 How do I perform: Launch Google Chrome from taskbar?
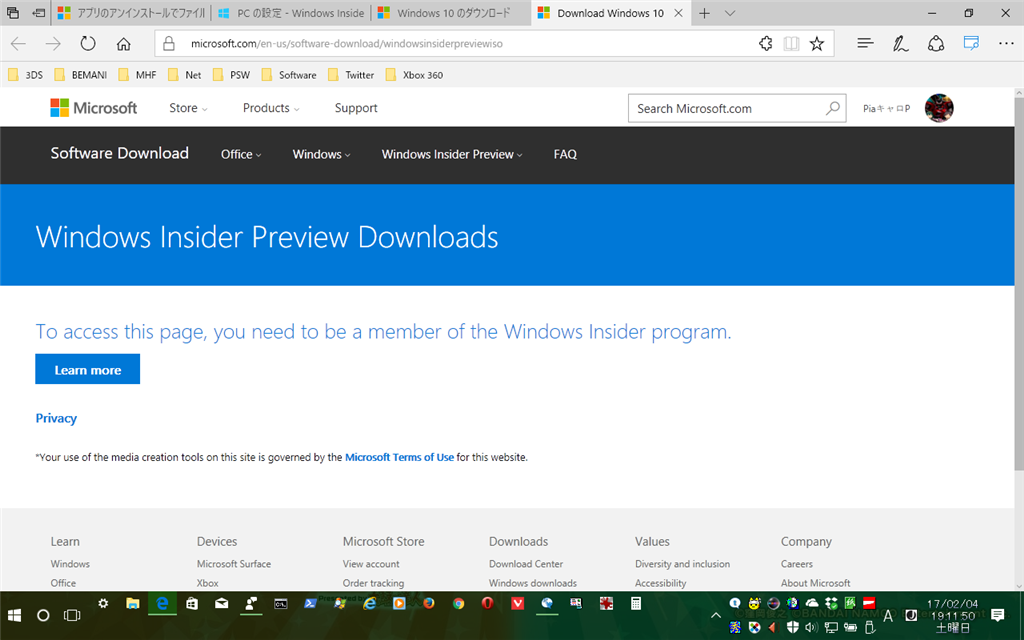[x=458, y=603]
